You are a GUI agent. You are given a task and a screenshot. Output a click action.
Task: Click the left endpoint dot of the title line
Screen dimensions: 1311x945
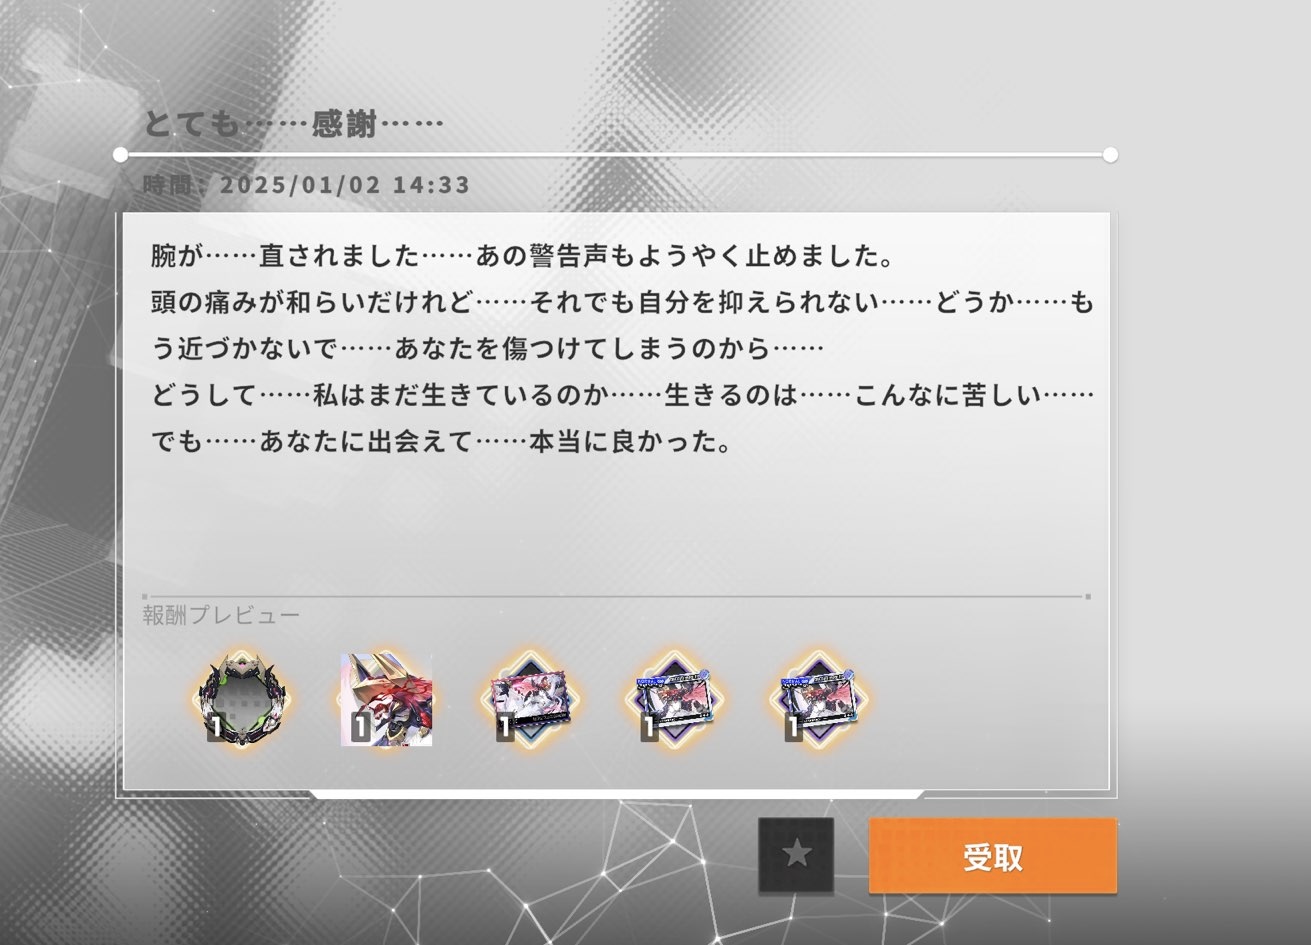[120, 155]
